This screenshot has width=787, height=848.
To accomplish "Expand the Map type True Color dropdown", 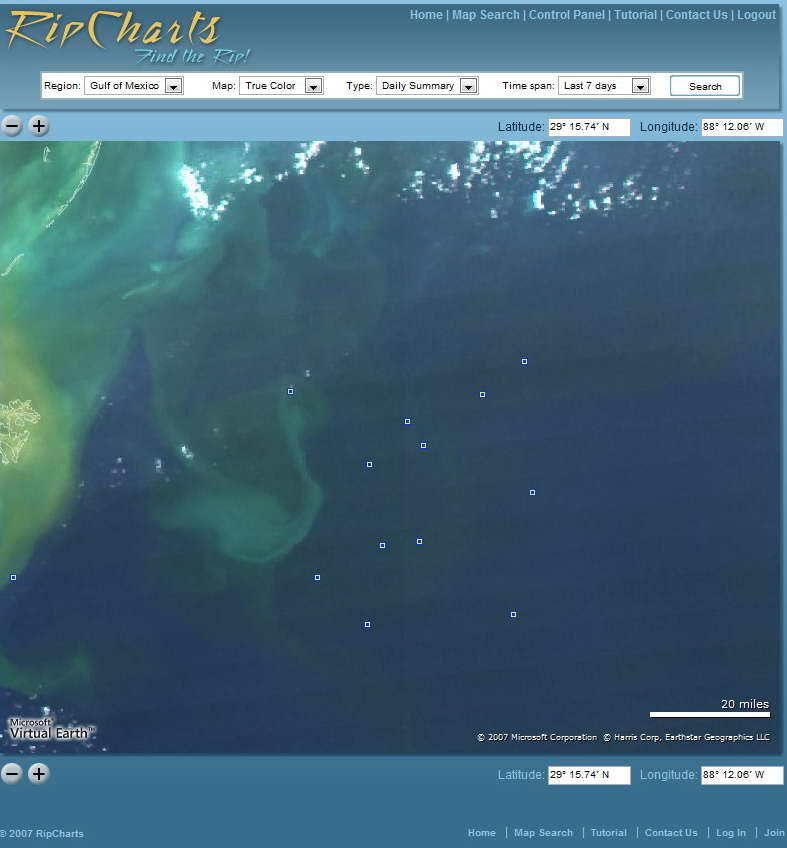I will 281,86.
